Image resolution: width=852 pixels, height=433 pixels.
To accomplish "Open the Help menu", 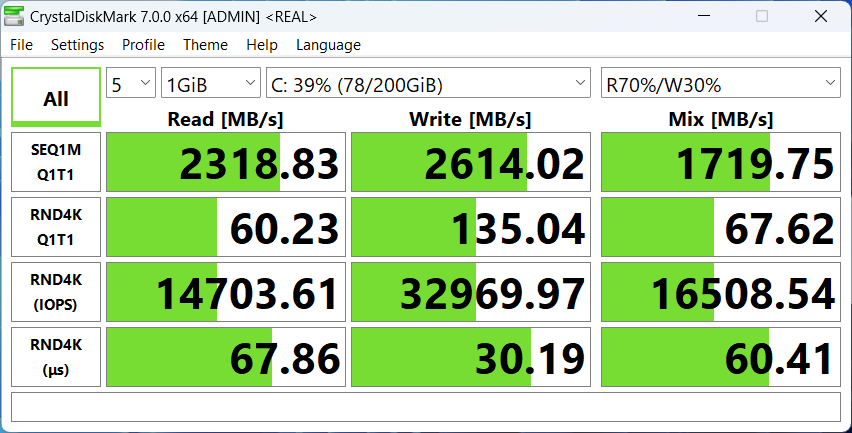I will click(x=262, y=45).
